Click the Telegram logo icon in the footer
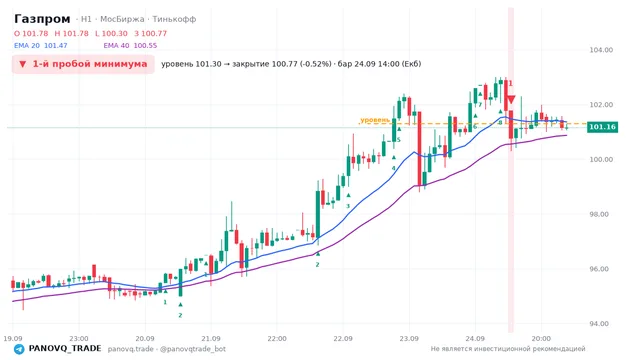The height and width of the screenshot is (360, 640). [19, 349]
